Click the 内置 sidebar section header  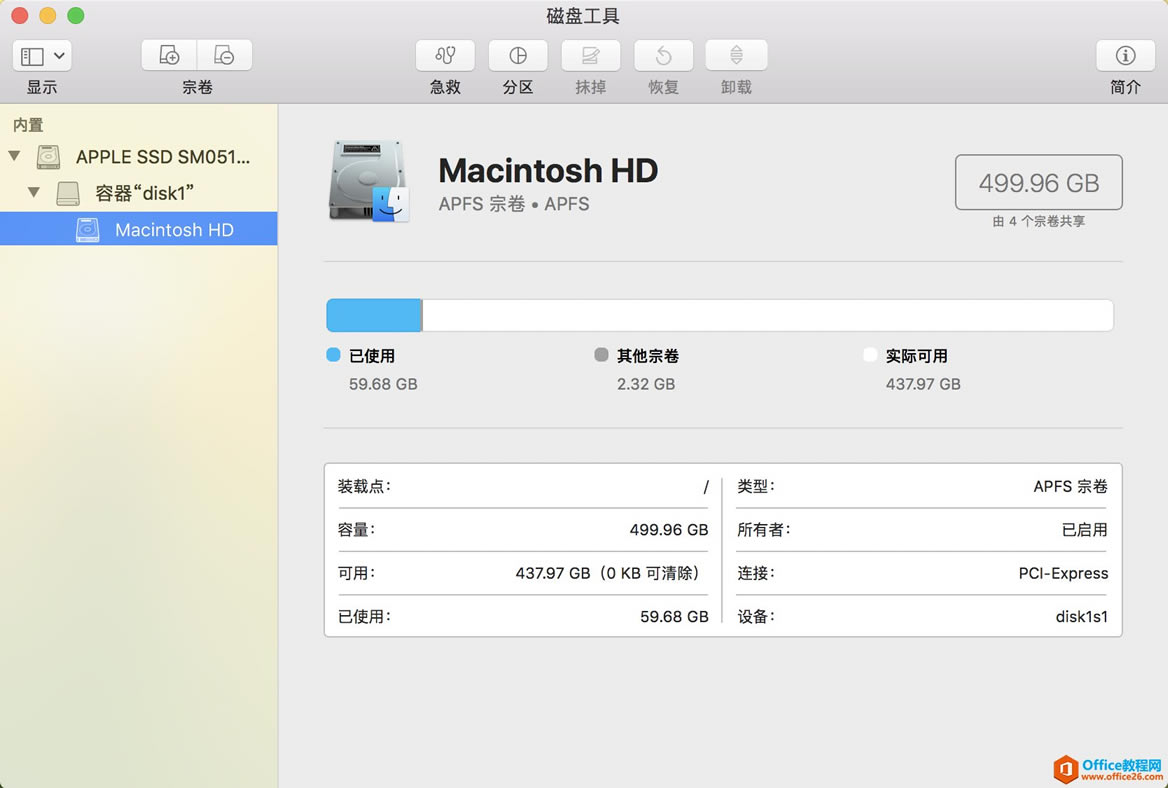click(28, 125)
